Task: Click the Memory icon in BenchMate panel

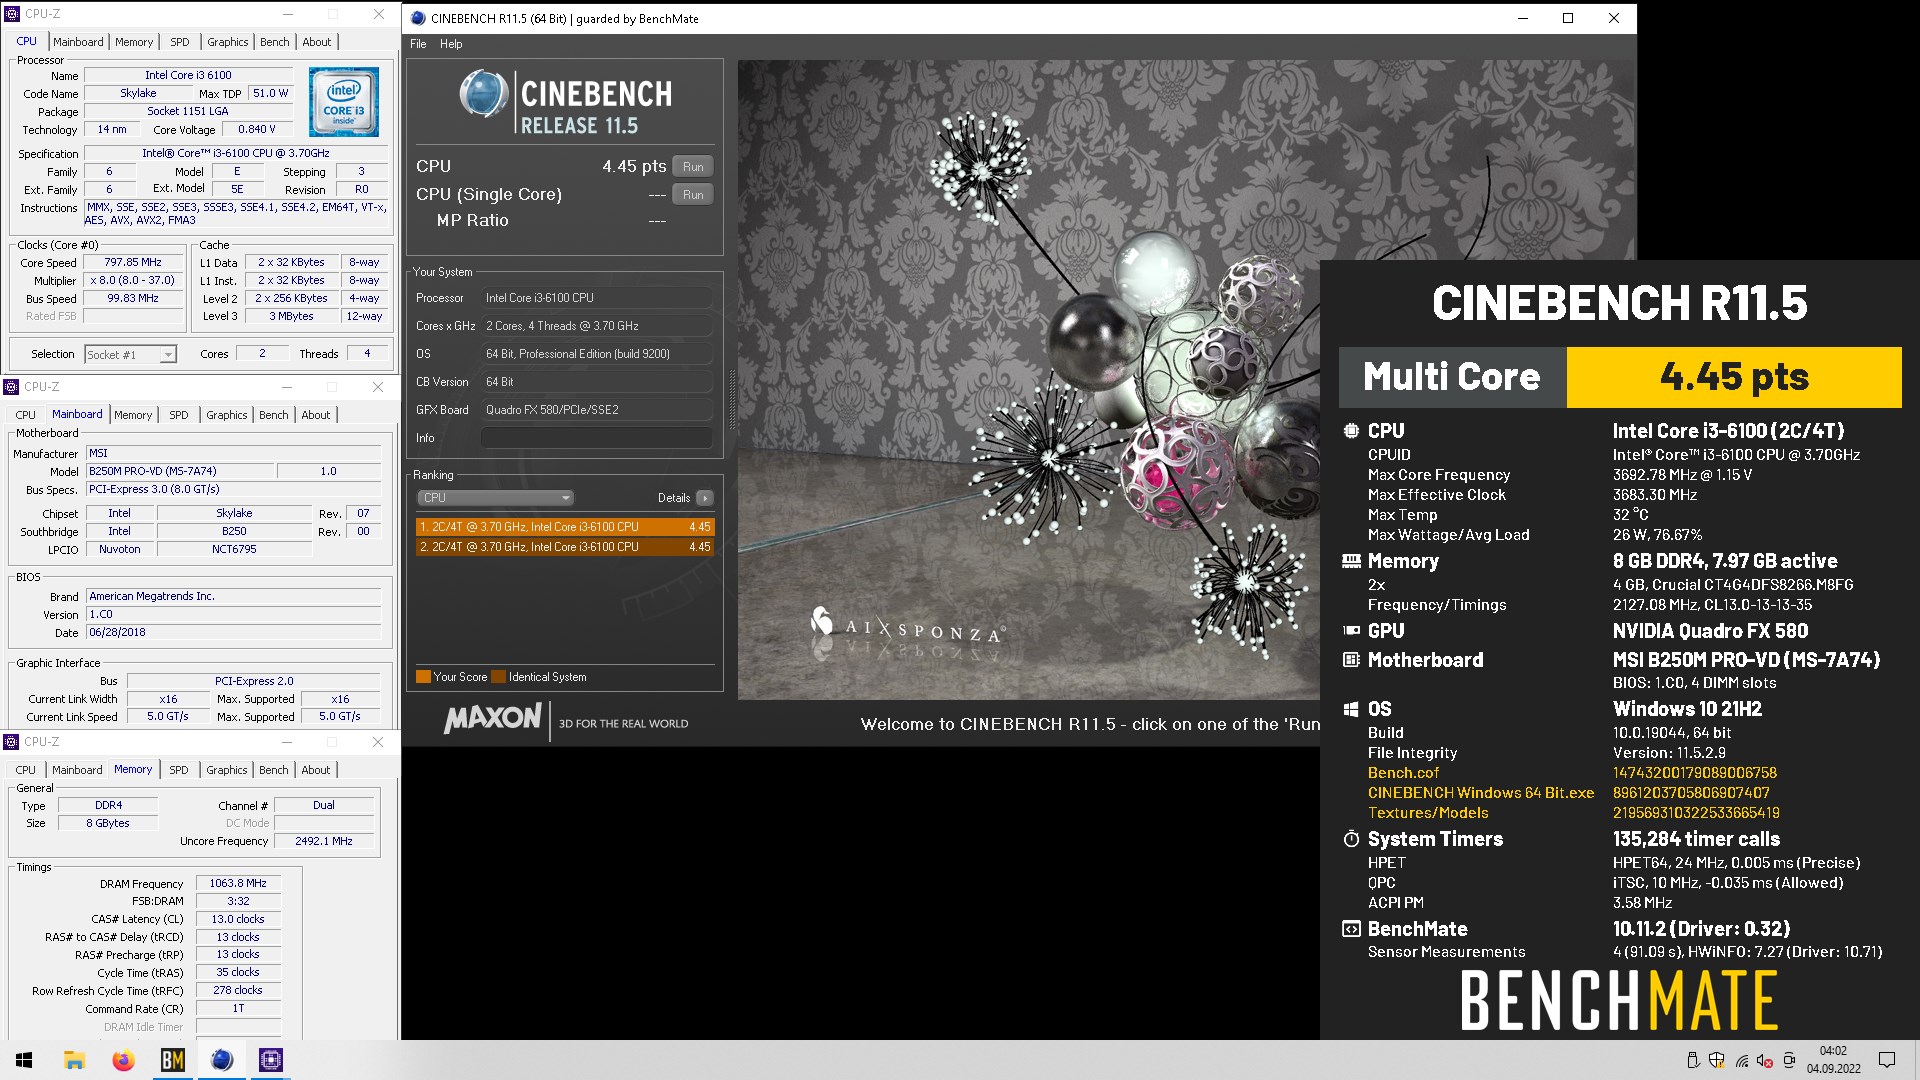Action: pos(1351,561)
